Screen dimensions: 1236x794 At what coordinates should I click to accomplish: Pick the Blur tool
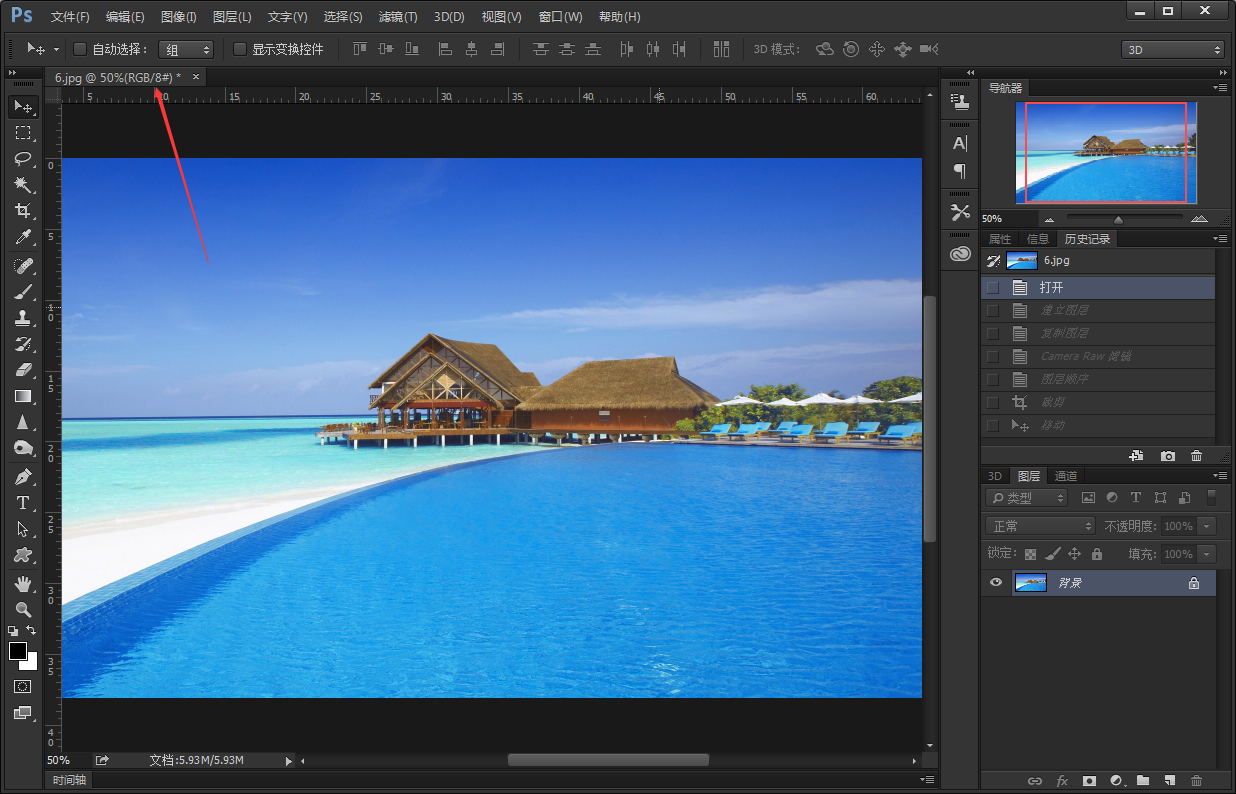click(22, 422)
